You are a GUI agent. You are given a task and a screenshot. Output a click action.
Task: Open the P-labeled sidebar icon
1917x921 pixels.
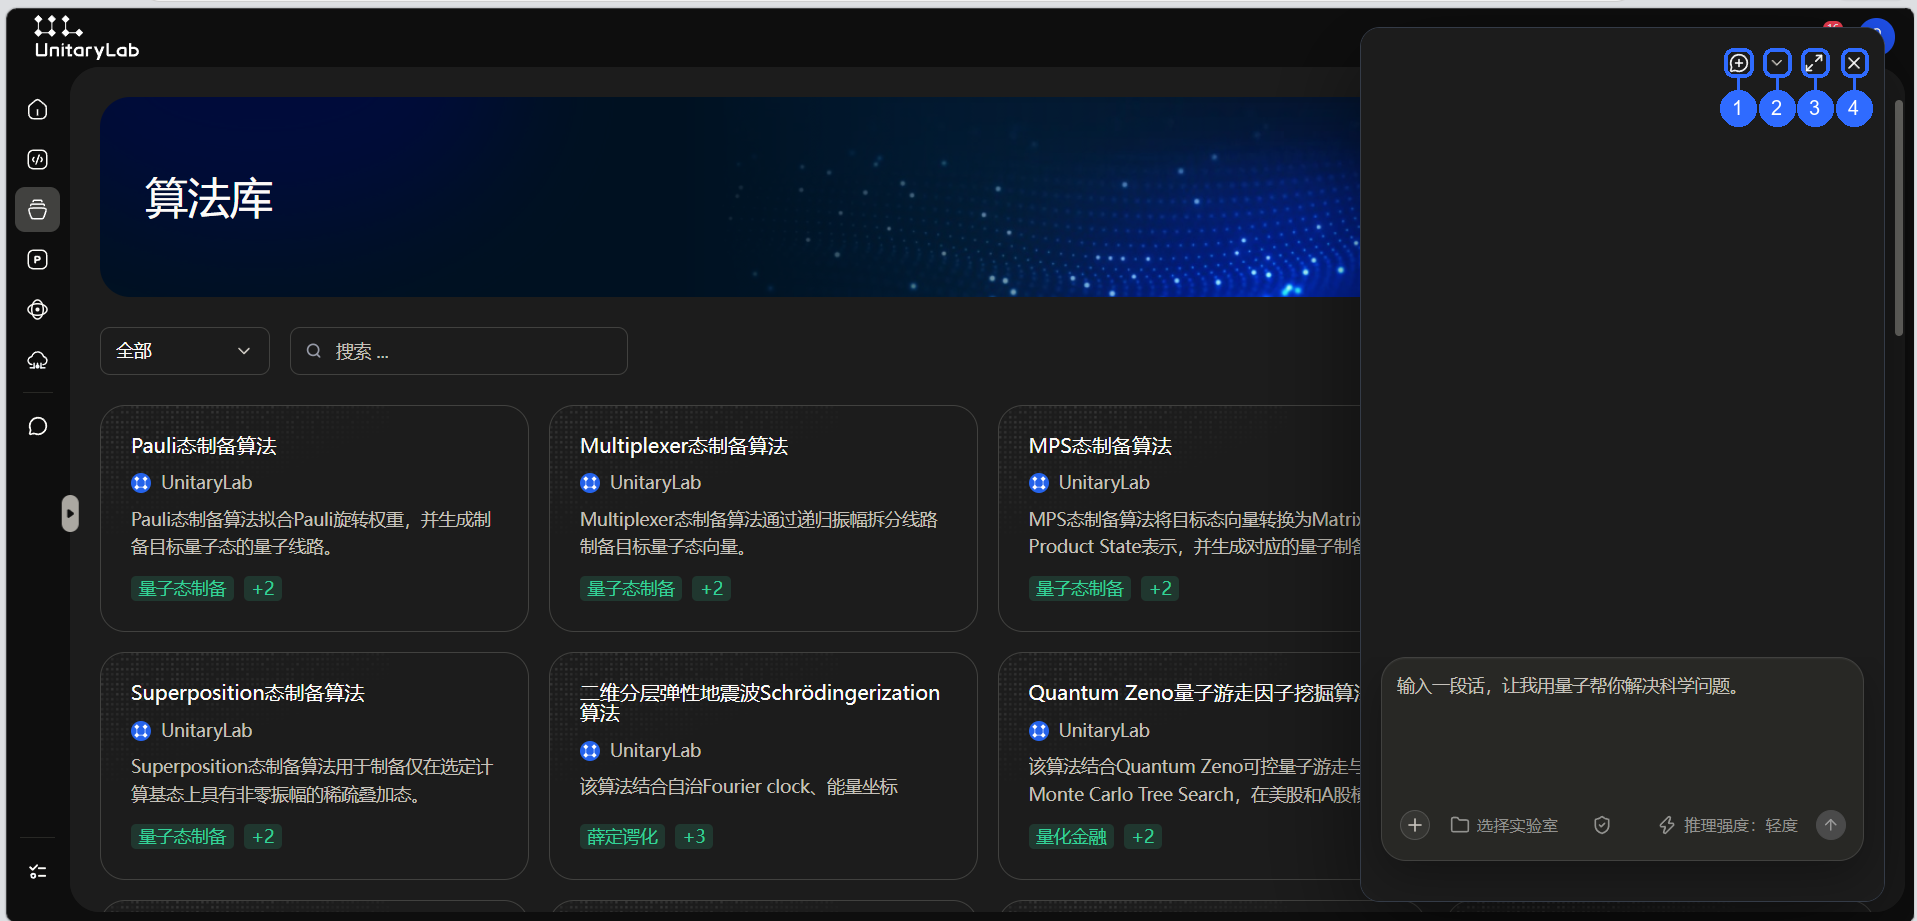click(38, 259)
